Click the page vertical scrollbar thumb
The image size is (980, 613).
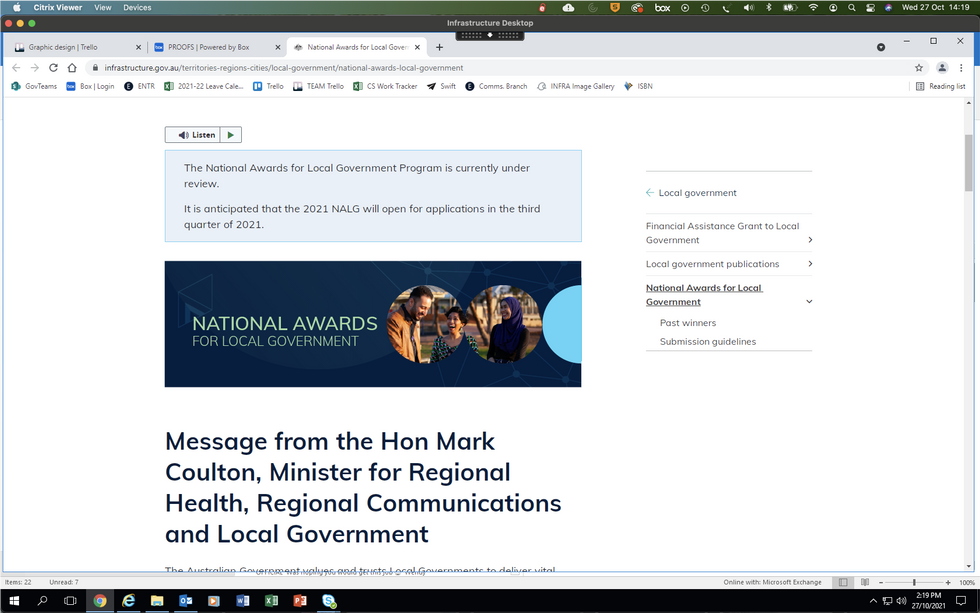(x=969, y=162)
